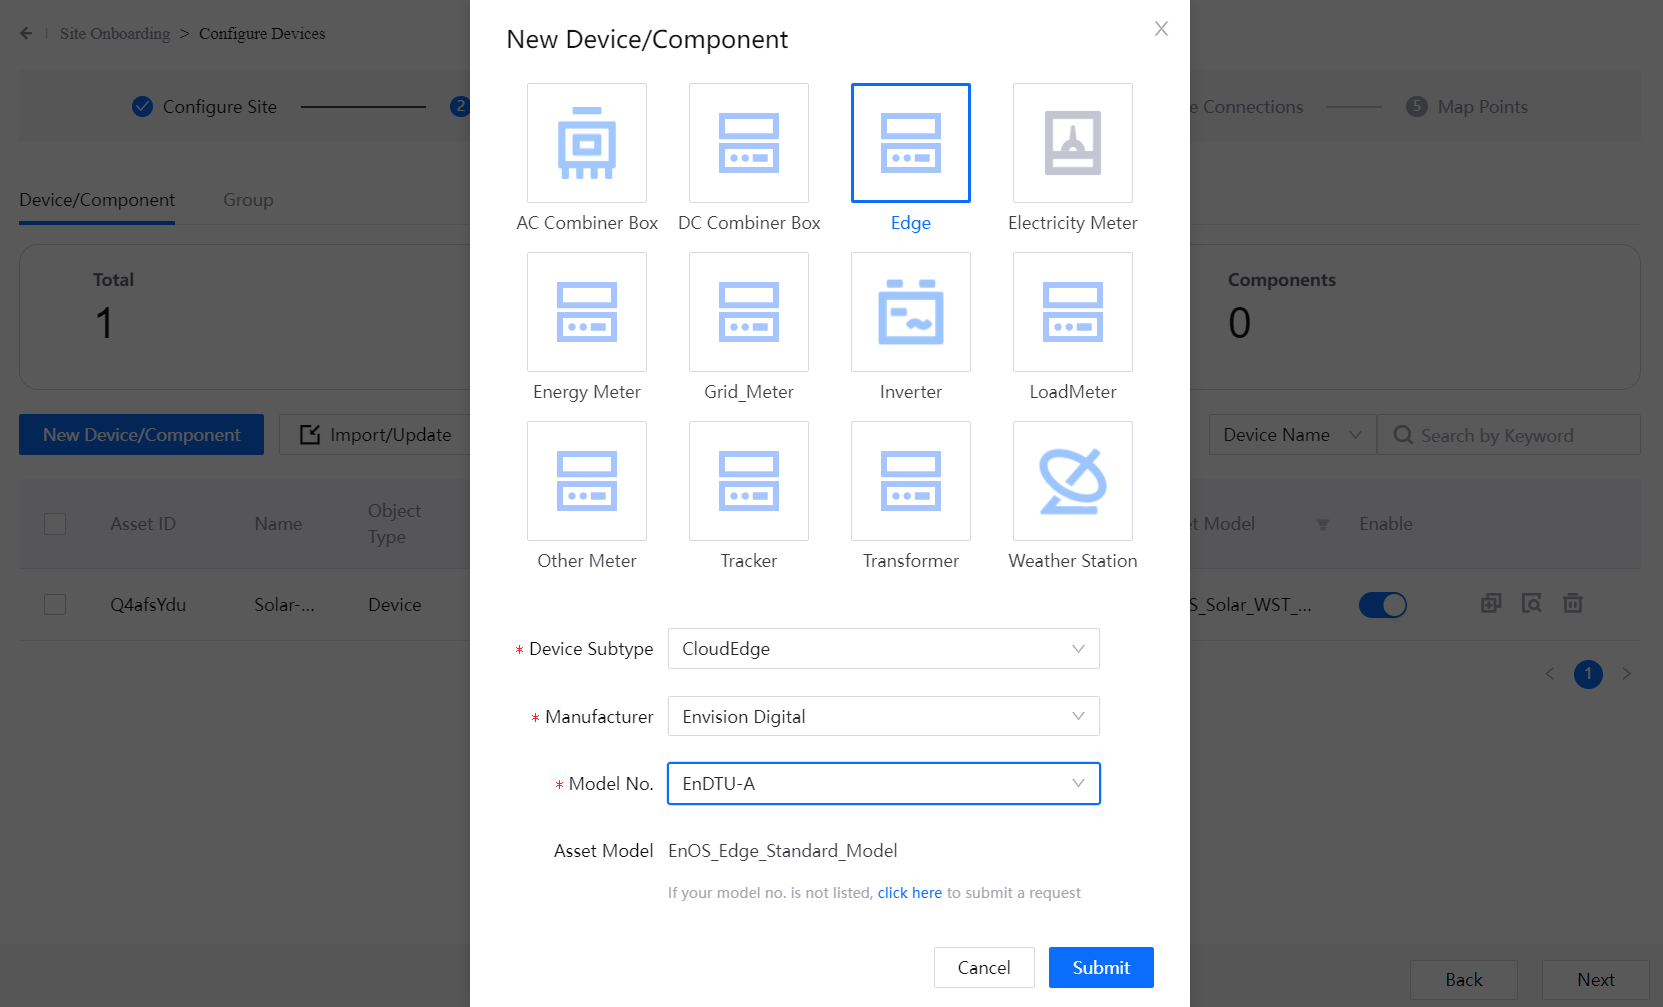
Task: Choose the Weather Station icon
Action: (1072, 482)
